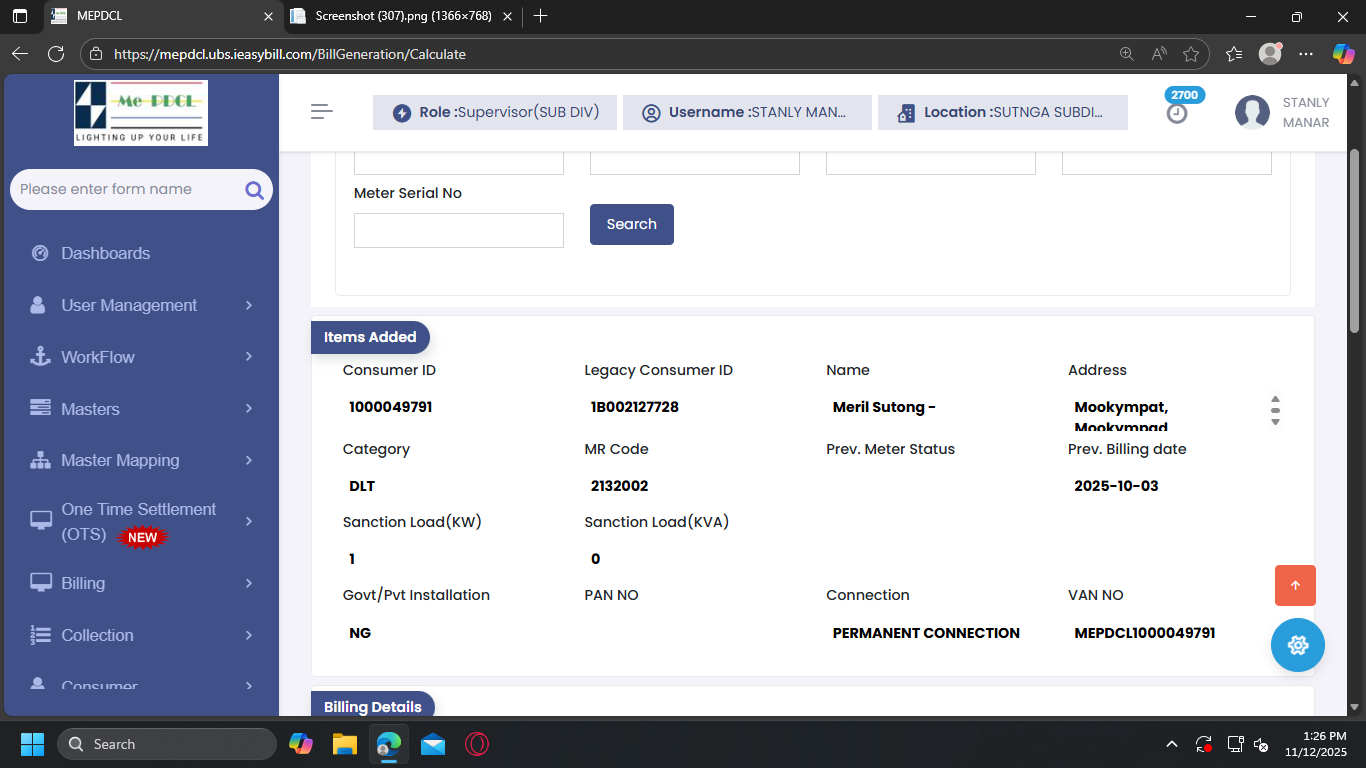1366x768 pixels.
Task: Refresh the page with reload icon
Action: pyautogui.click(x=56, y=54)
